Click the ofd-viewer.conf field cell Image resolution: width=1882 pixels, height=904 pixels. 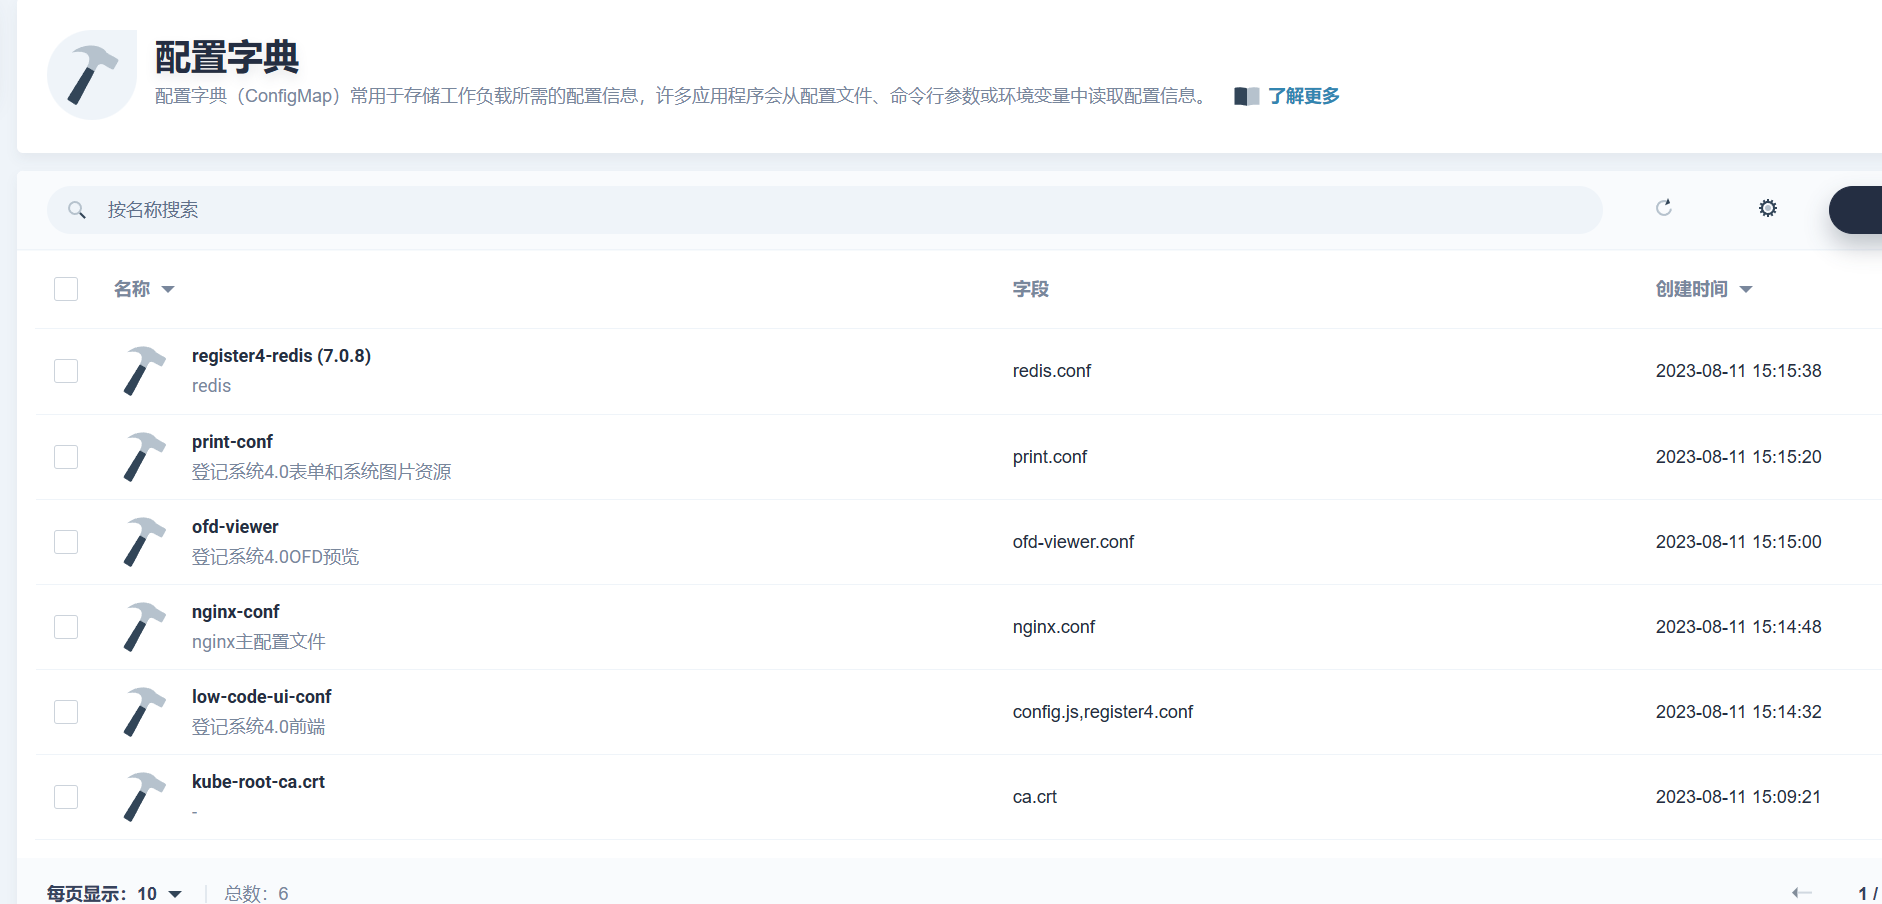pos(1073,542)
